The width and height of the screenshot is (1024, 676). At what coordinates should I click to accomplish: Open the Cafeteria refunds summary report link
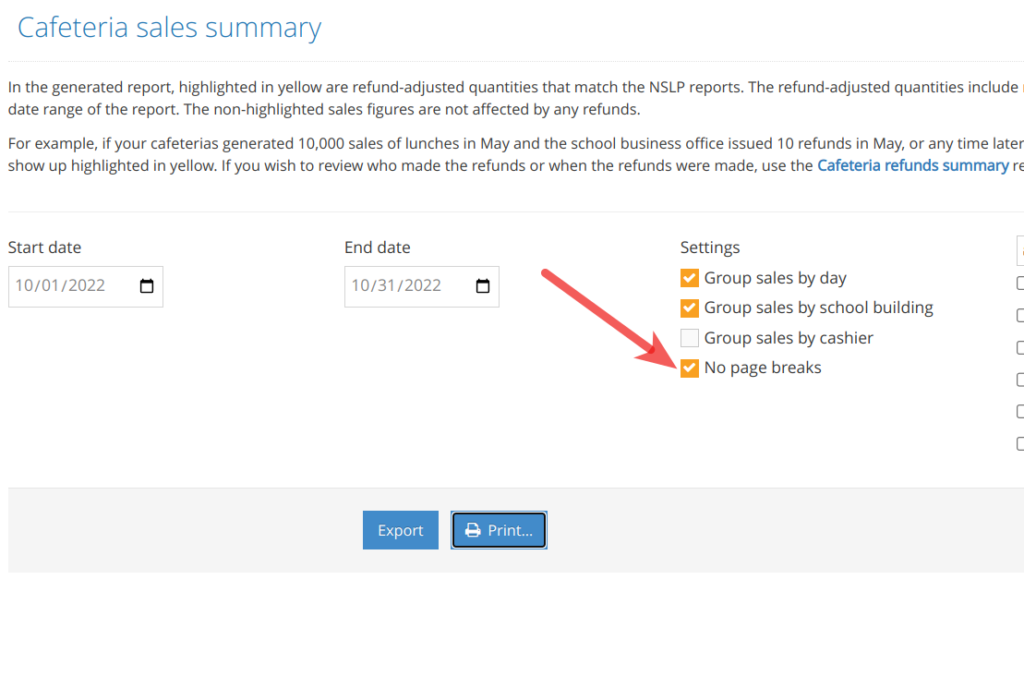tap(913, 165)
